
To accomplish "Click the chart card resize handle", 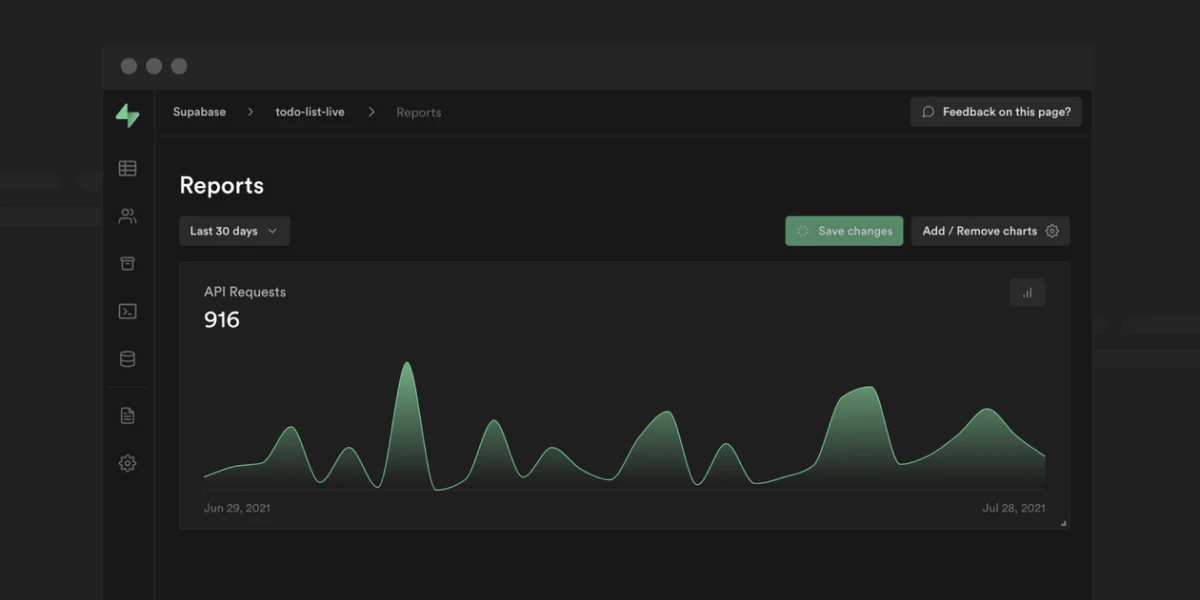I will (1063, 523).
